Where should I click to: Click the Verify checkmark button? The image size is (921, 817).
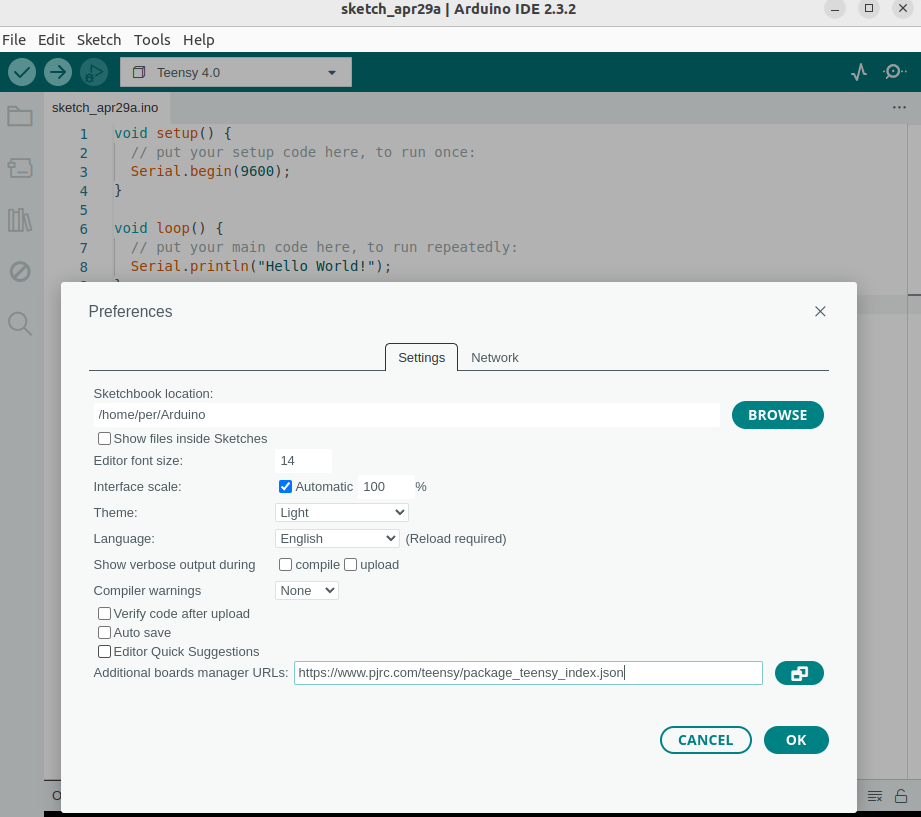click(22, 72)
